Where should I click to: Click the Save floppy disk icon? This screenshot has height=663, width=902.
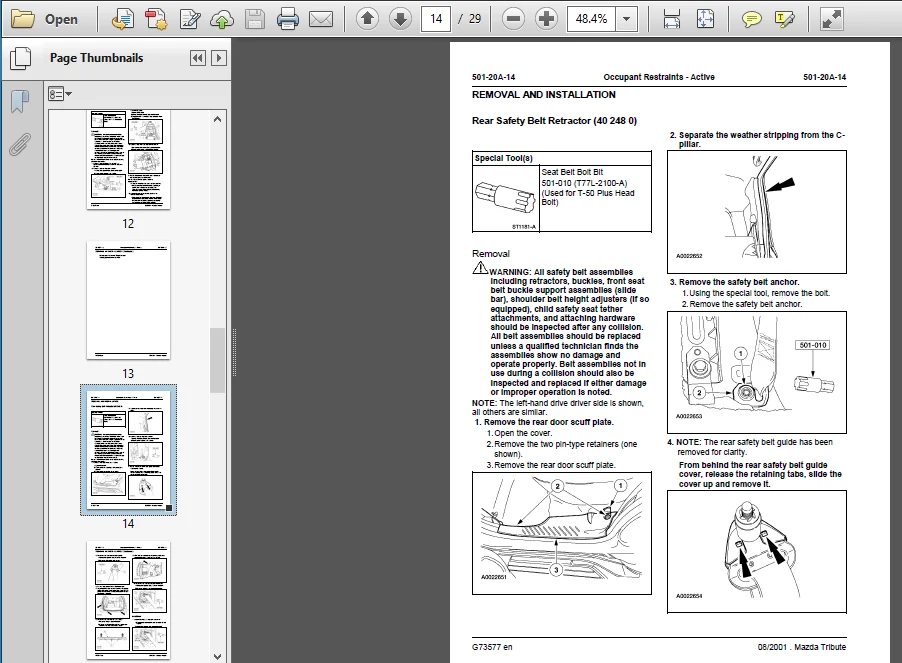(255, 19)
